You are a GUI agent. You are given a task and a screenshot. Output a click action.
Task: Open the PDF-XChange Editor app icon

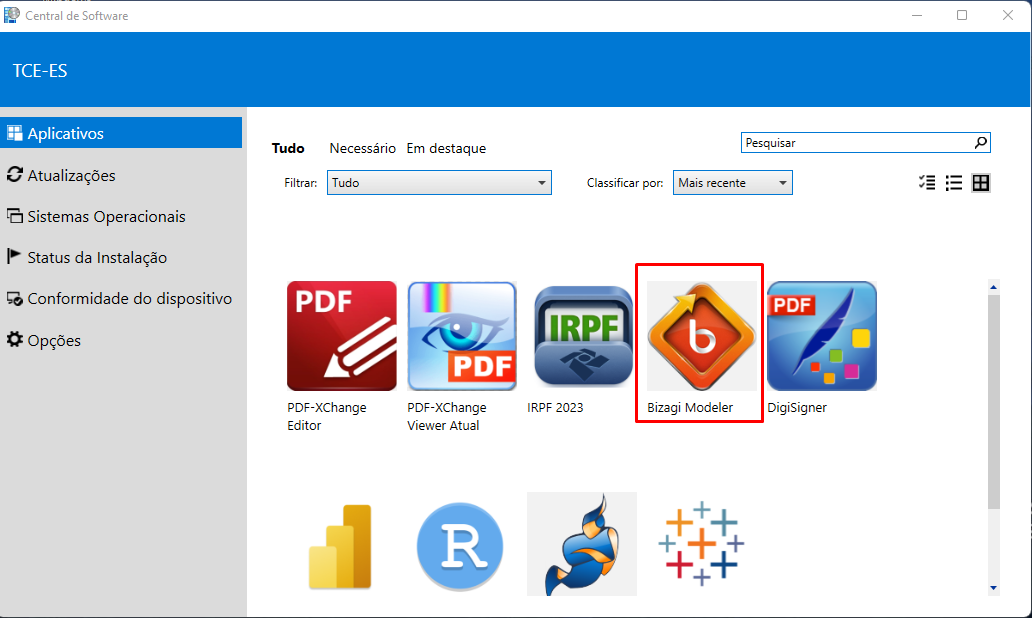[x=342, y=336]
